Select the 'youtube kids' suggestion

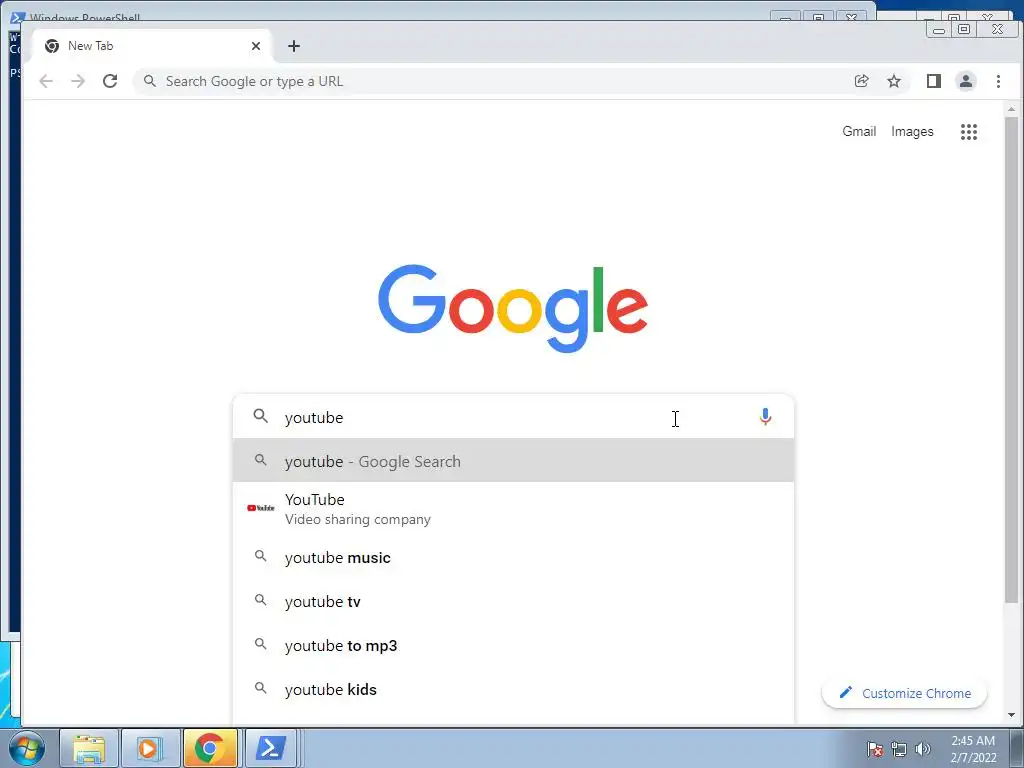coord(513,689)
